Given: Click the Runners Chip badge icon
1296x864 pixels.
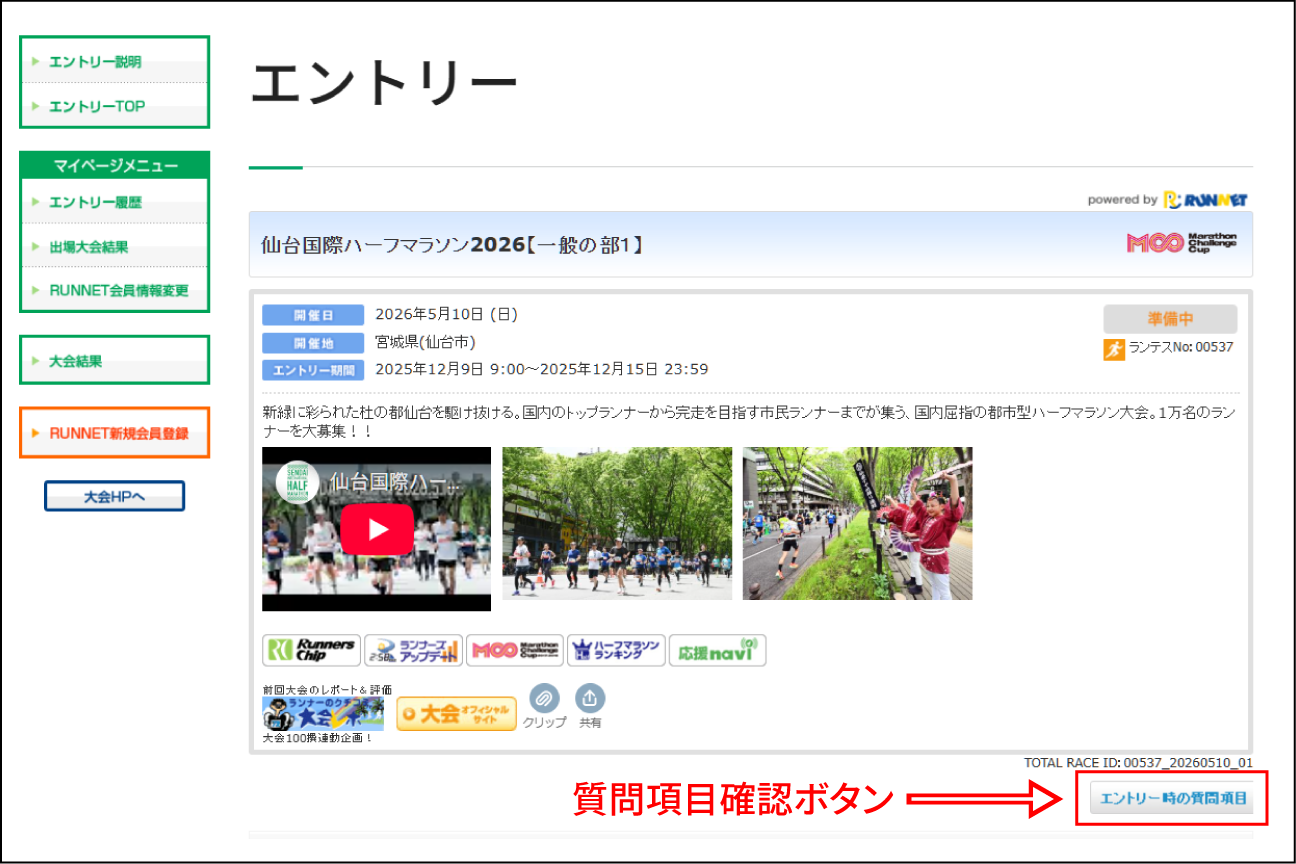Looking at the screenshot, I should 311,650.
